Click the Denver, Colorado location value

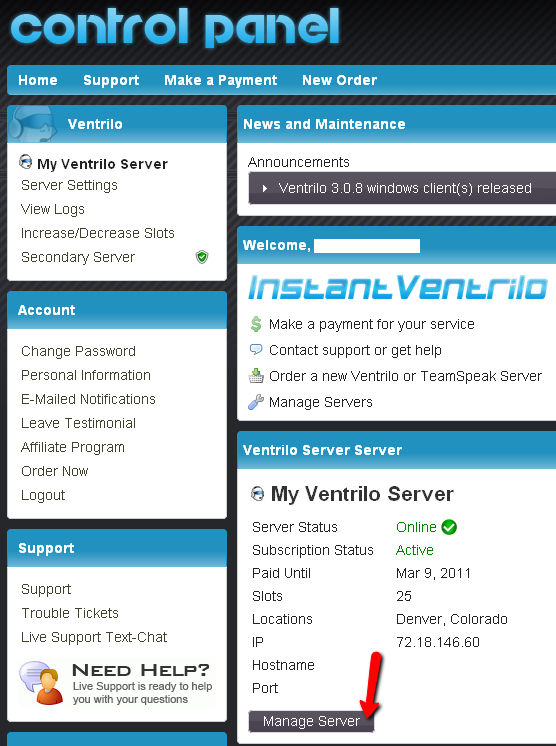point(452,619)
